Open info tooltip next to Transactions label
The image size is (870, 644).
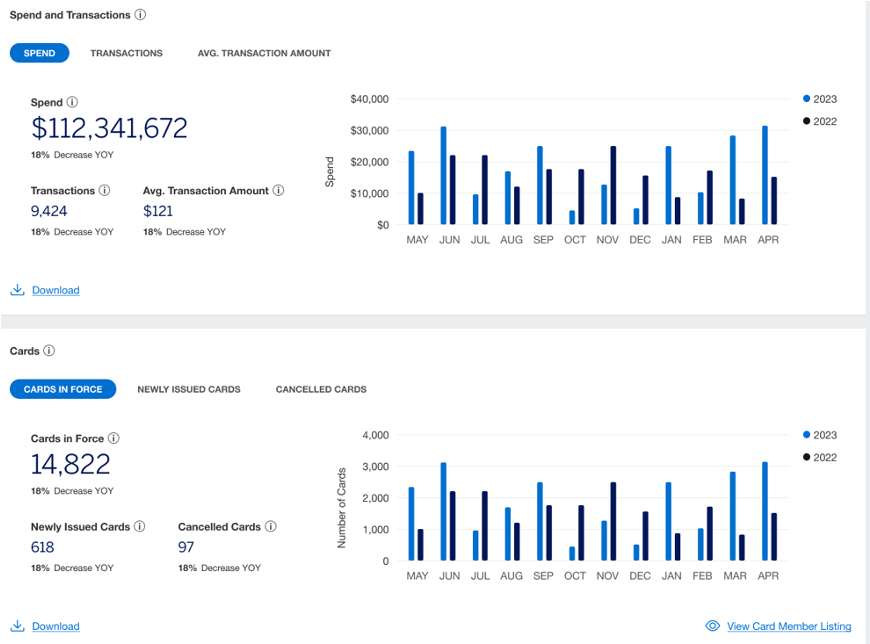[x=105, y=190]
